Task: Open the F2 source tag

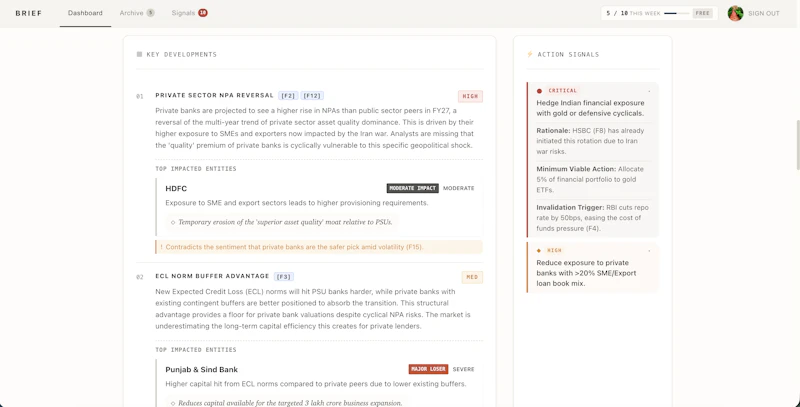Action: point(288,96)
